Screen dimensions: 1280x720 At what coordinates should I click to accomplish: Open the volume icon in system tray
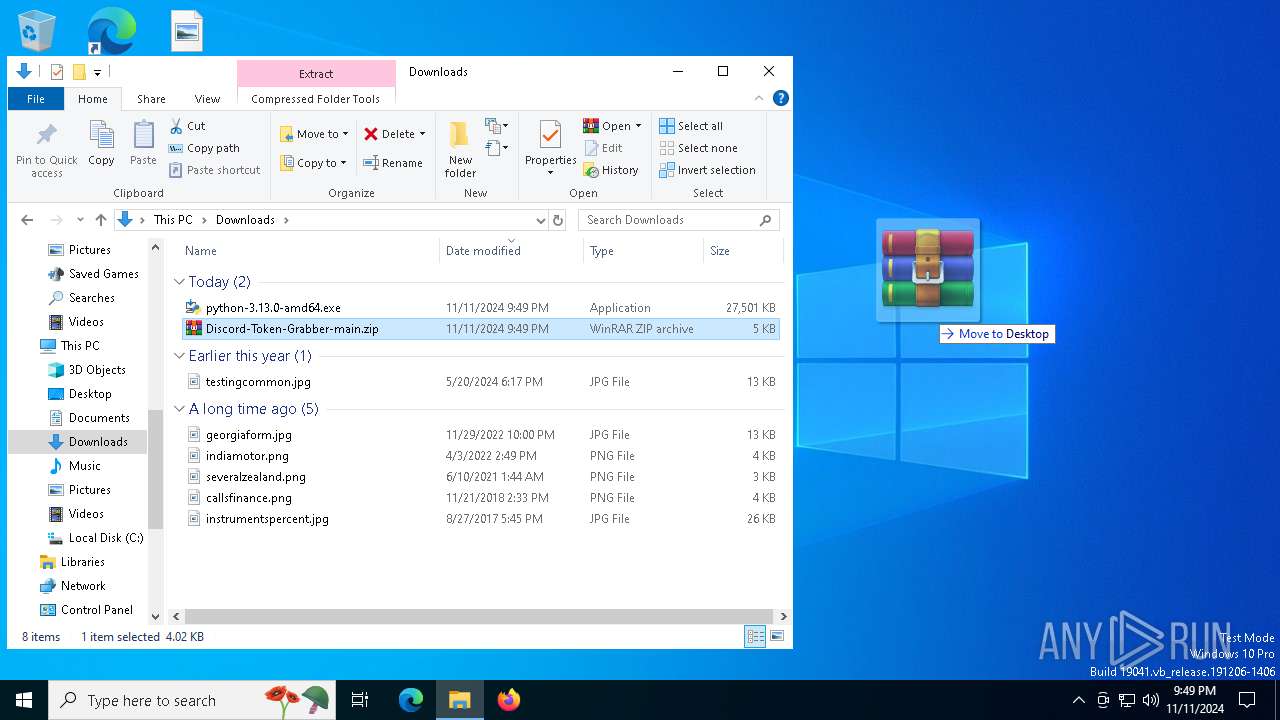1150,700
